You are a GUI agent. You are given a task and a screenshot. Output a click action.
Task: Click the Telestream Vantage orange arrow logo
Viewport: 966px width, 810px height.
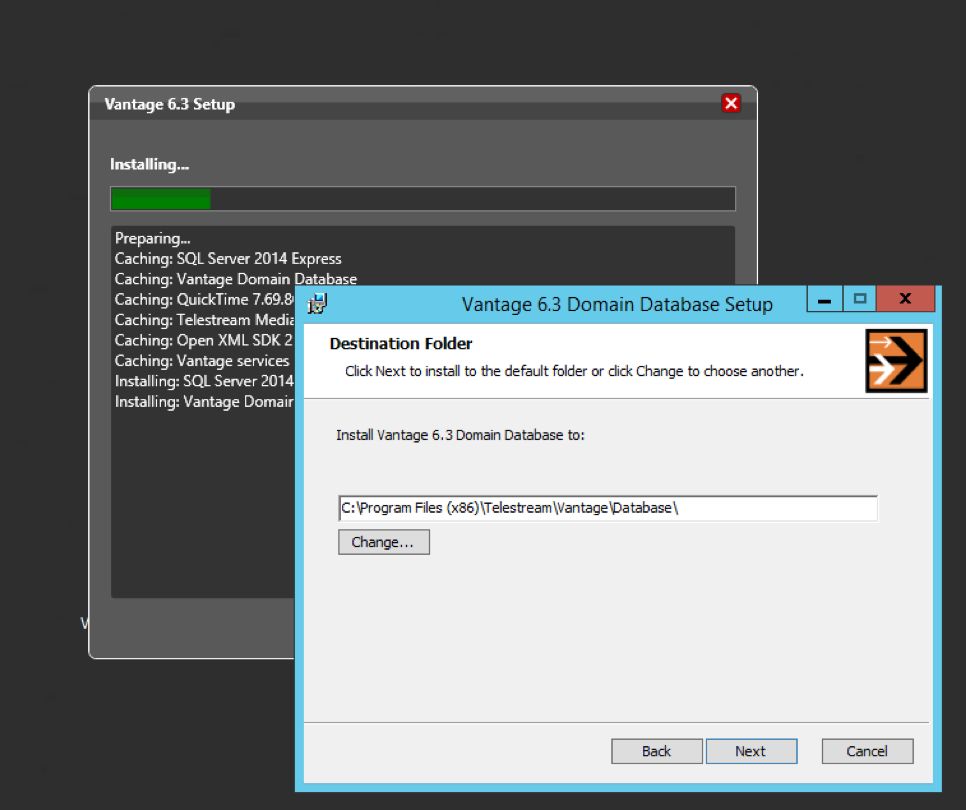[896, 360]
